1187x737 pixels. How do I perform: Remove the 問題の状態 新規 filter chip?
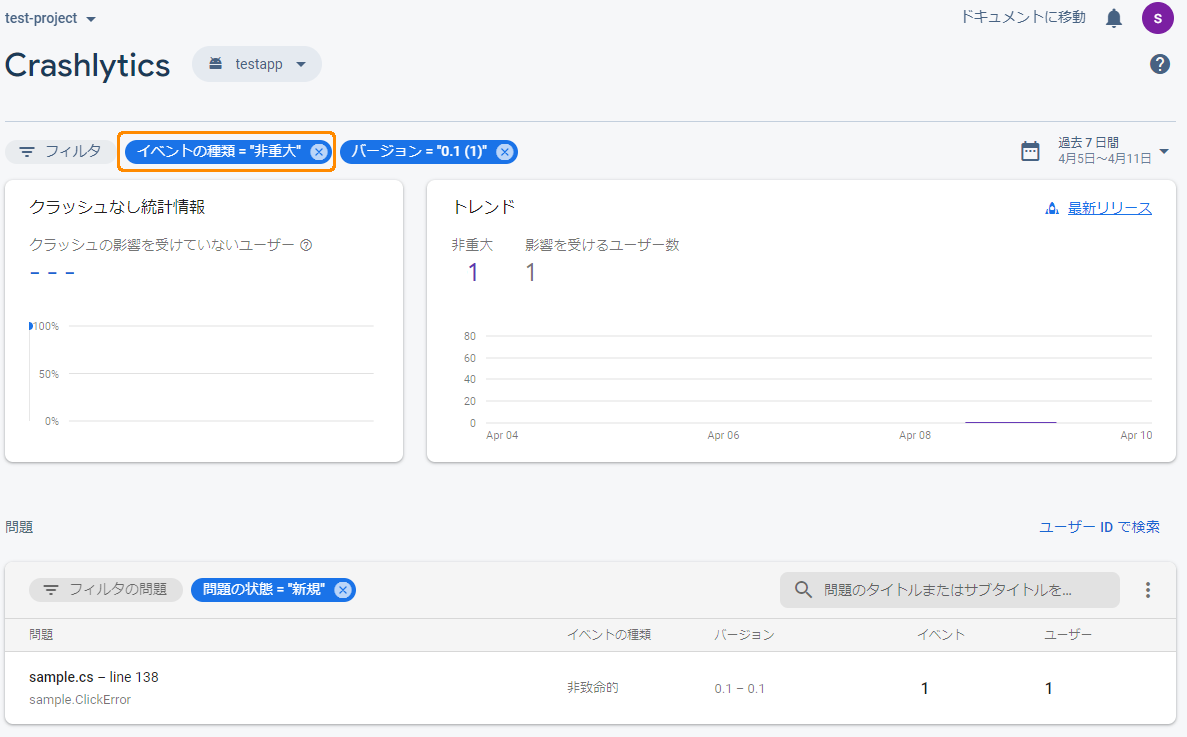tap(342, 590)
